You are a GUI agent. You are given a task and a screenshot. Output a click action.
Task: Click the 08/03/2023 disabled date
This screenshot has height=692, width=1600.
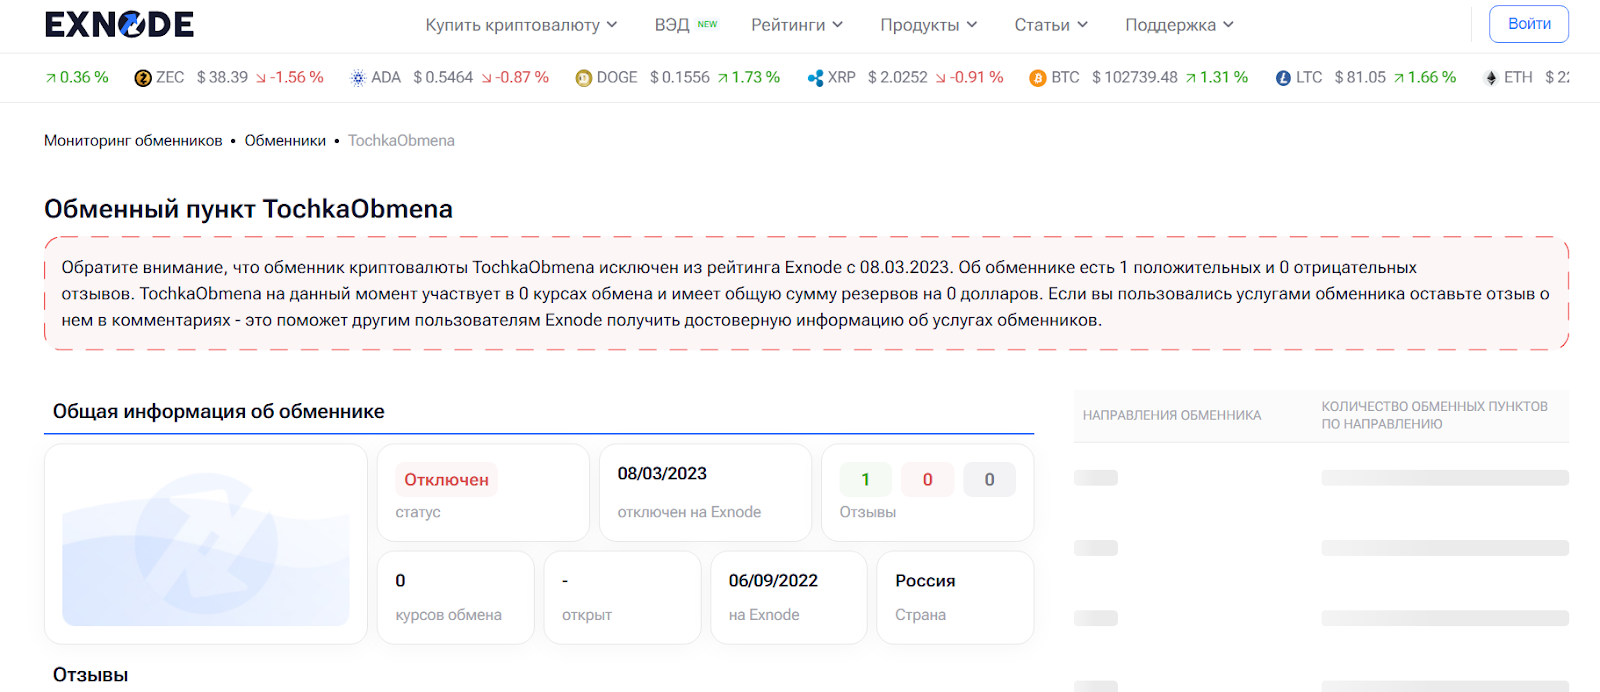point(662,474)
